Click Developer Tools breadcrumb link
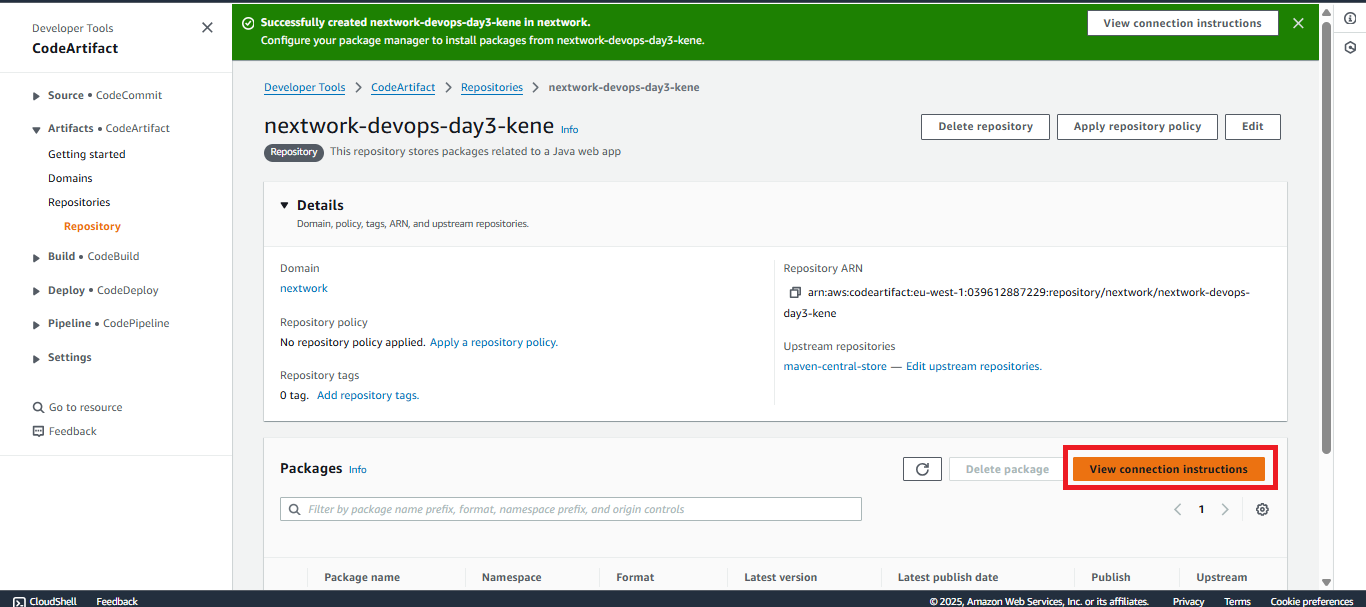1366x607 pixels. coord(305,87)
